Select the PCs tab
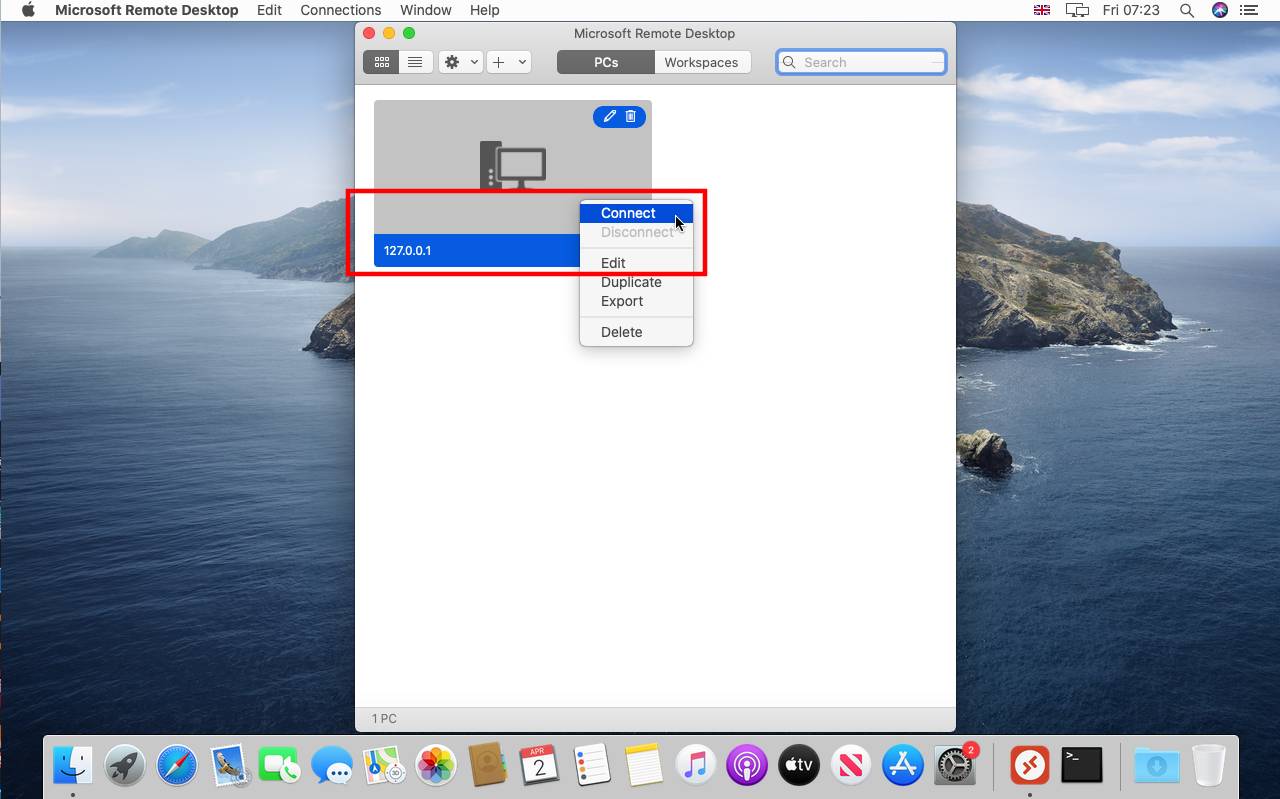This screenshot has height=799, width=1280. coord(606,62)
